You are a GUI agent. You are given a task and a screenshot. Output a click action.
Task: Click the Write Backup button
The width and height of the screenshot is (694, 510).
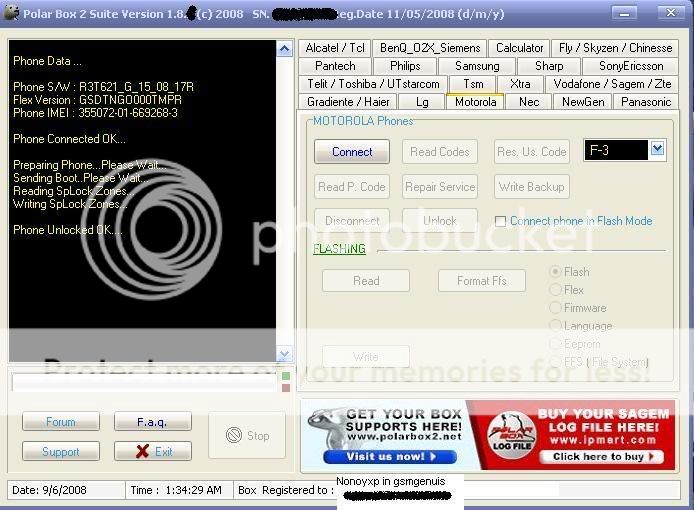coord(532,186)
